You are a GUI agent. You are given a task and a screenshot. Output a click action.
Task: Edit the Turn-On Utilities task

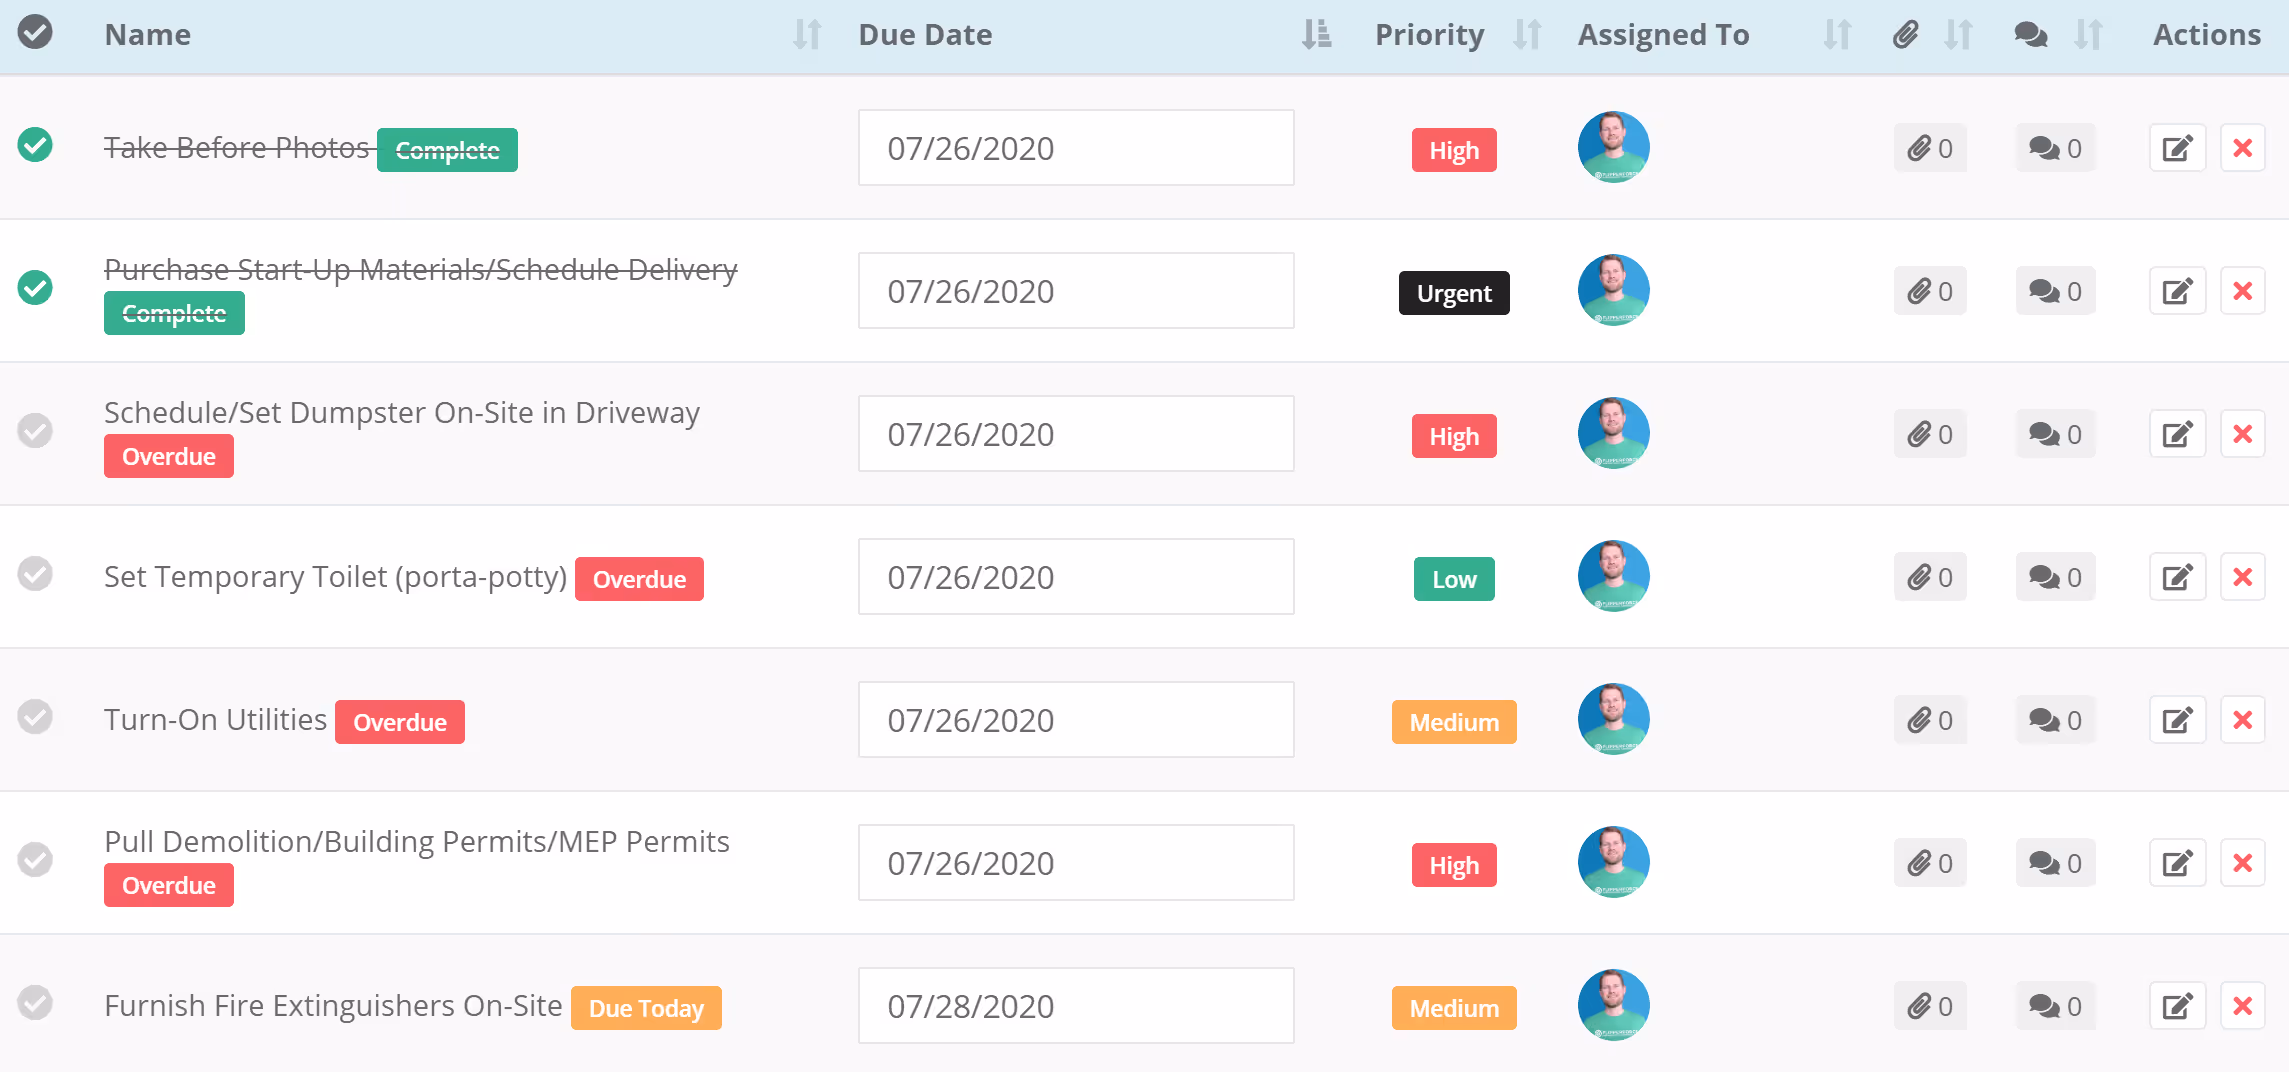(2177, 720)
